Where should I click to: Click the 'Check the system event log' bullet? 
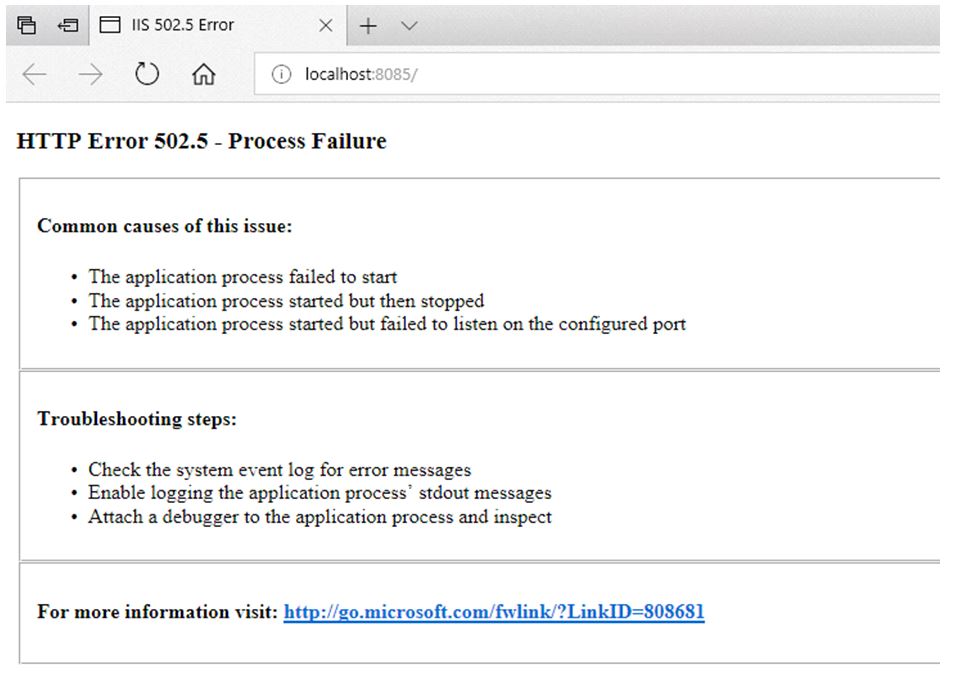[280, 470]
